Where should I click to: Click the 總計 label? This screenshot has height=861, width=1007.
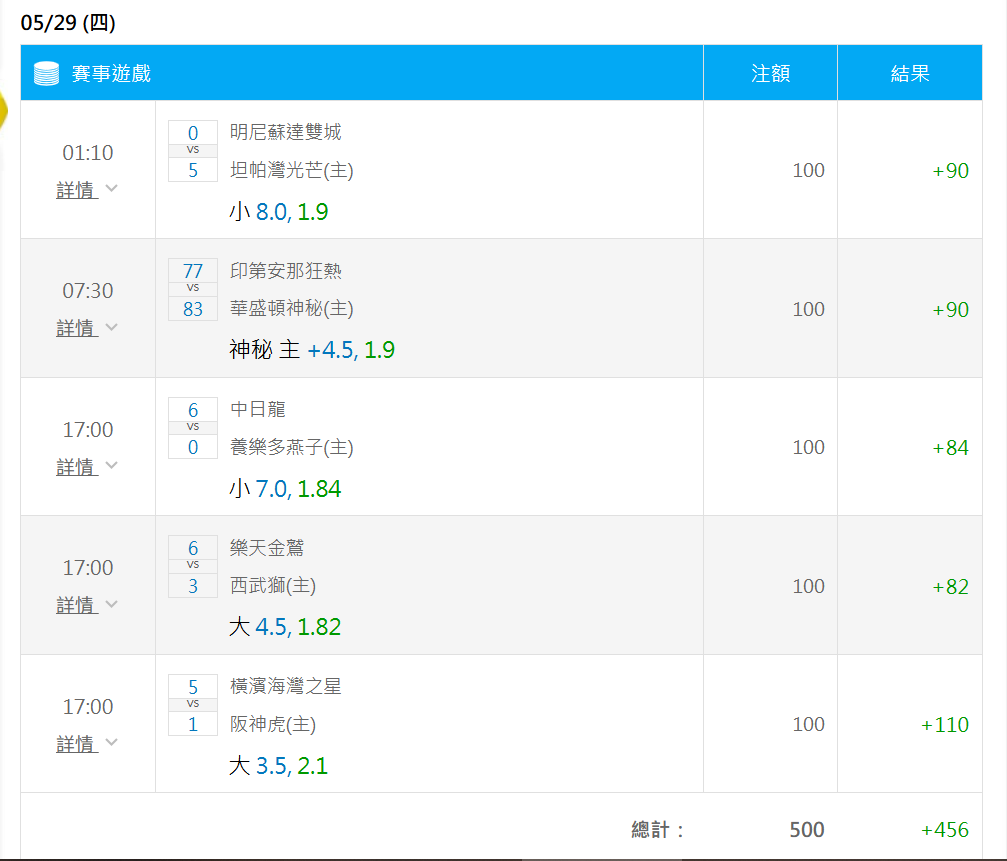[657, 830]
